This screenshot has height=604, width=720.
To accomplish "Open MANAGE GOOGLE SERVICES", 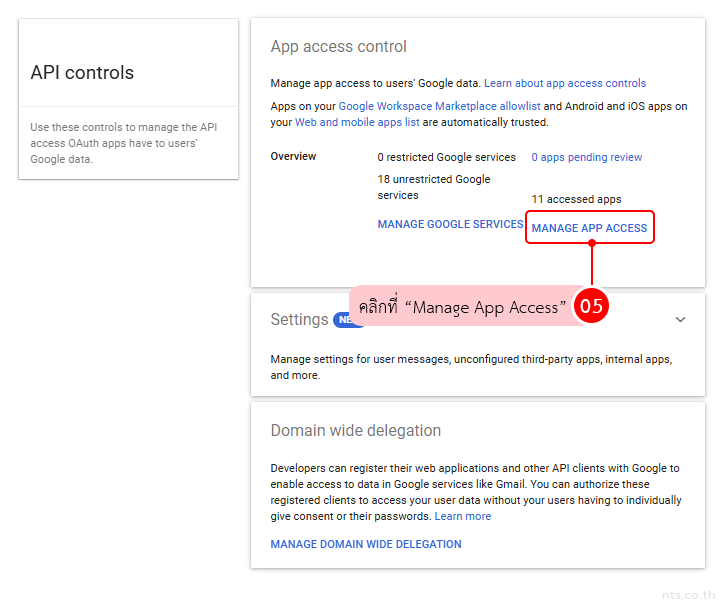I will (x=450, y=224).
